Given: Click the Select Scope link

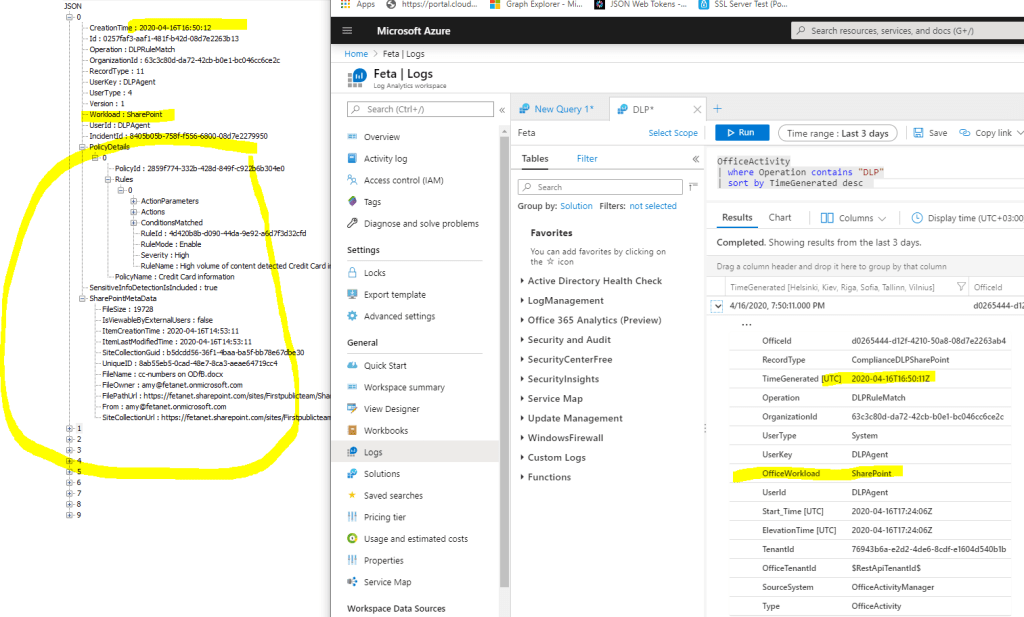Looking at the screenshot, I should [673, 133].
